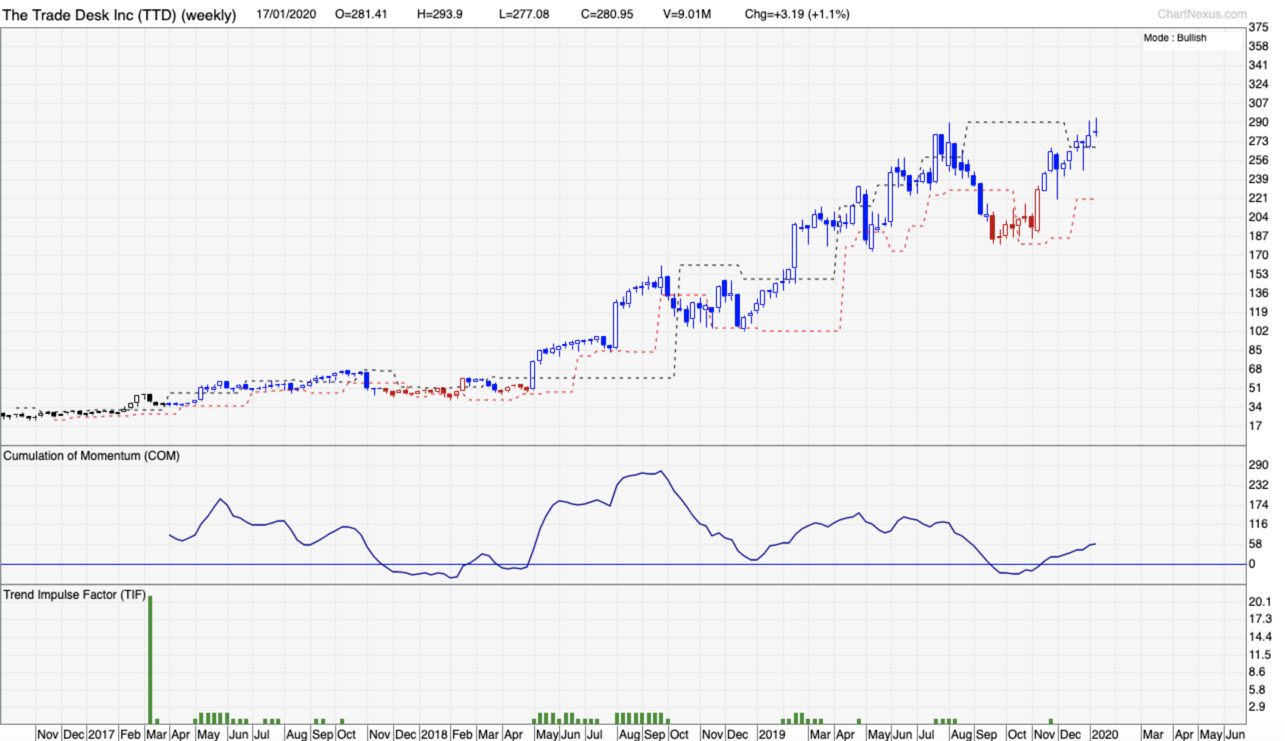Click the '2020' label on the time axis
The width and height of the screenshot is (1285, 741).
point(1104,733)
